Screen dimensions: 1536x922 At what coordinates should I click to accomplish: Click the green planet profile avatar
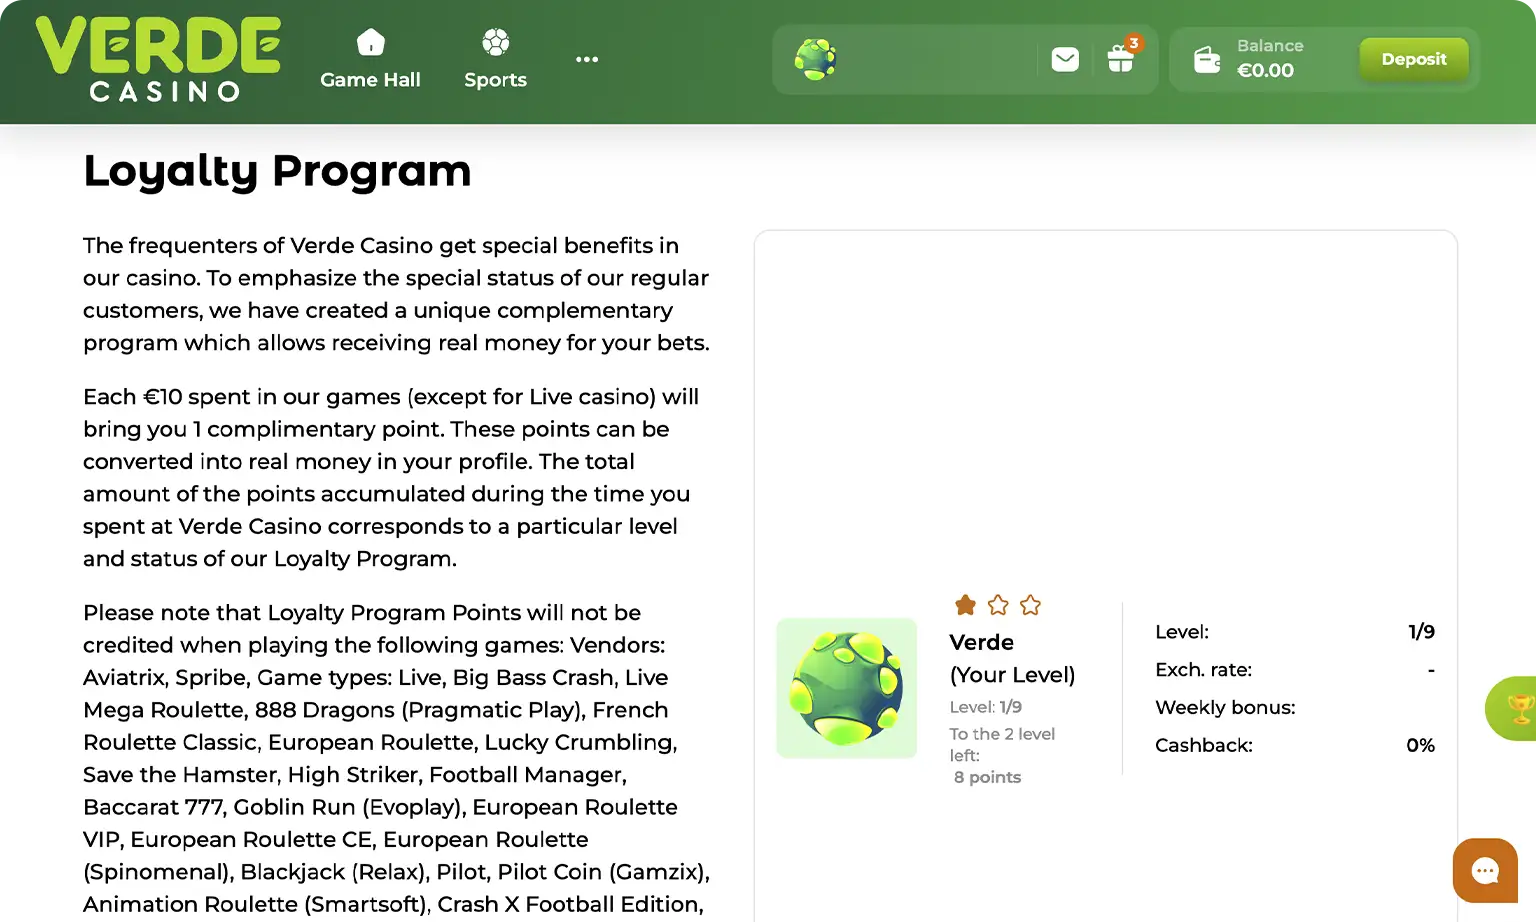click(x=815, y=60)
